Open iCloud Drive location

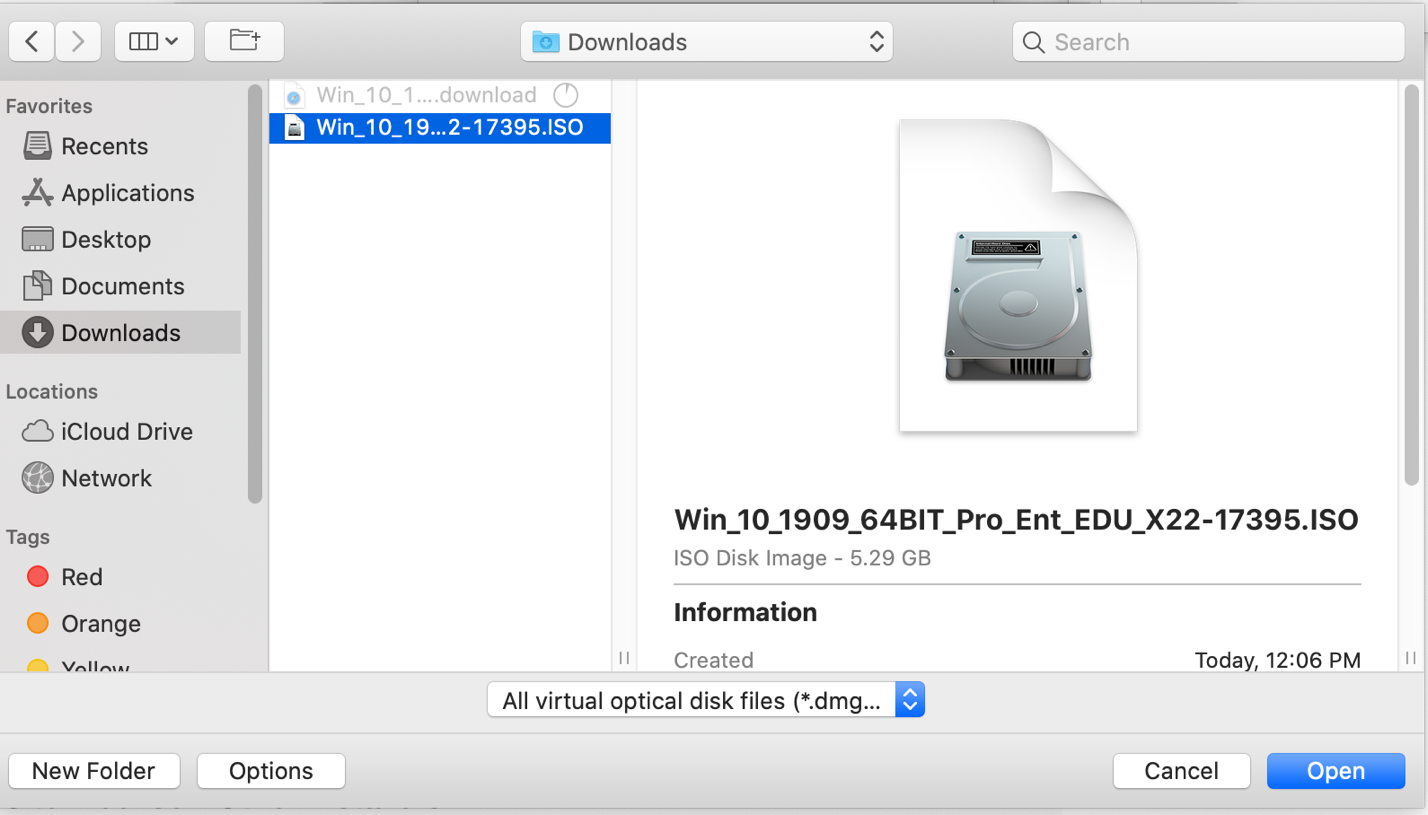point(120,432)
